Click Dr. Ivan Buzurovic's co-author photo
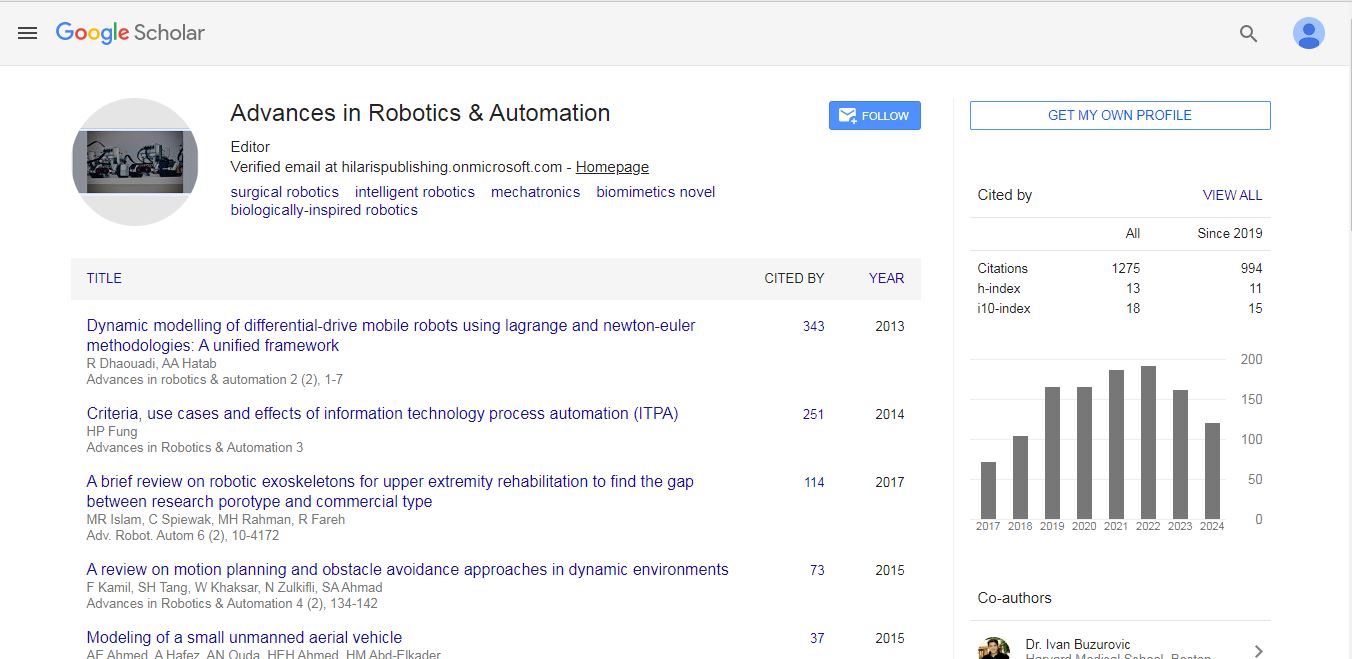This screenshot has height=659, width=1352. [994, 649]
